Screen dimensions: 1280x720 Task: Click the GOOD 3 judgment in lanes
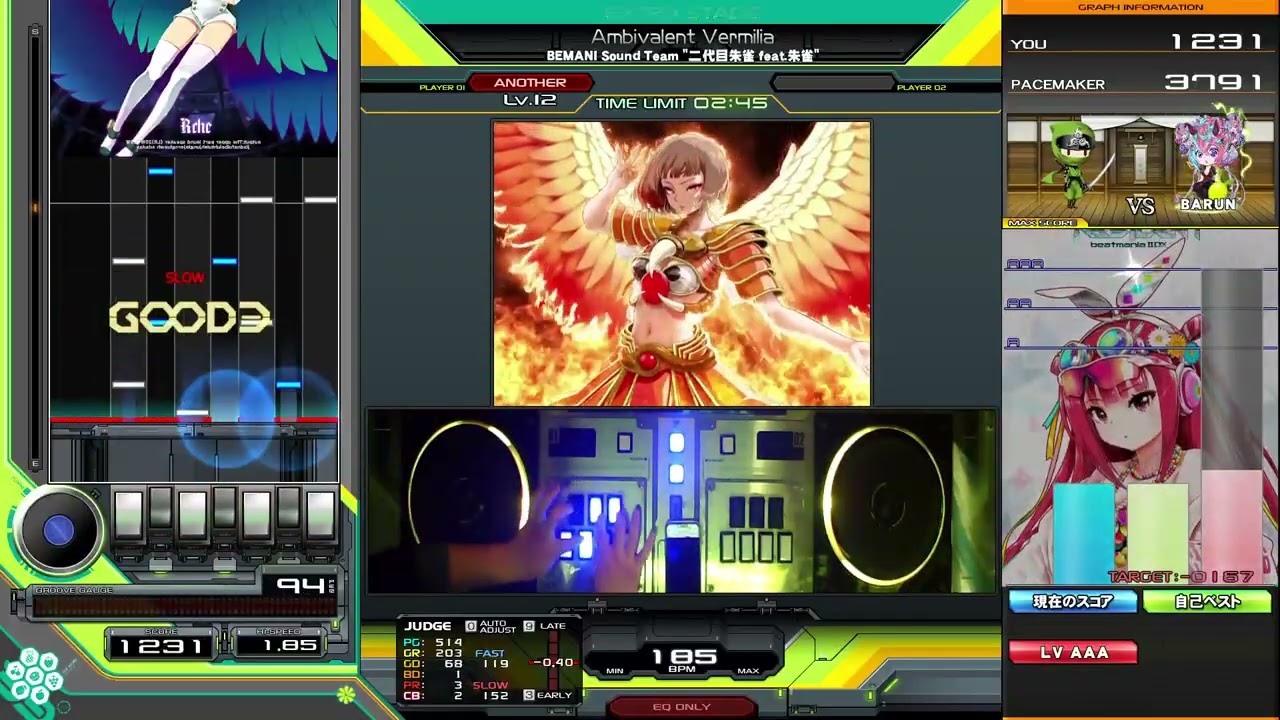(x=190, y=318)
